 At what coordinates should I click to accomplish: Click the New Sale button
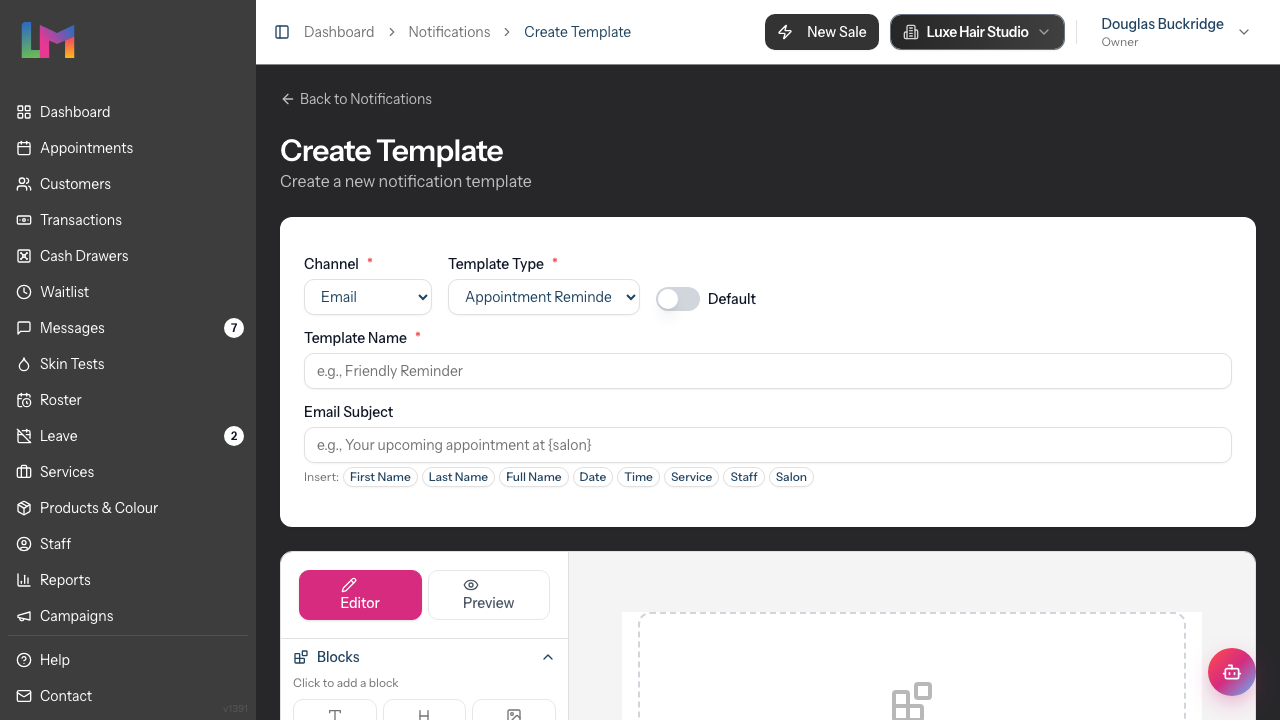pos(822,32)
